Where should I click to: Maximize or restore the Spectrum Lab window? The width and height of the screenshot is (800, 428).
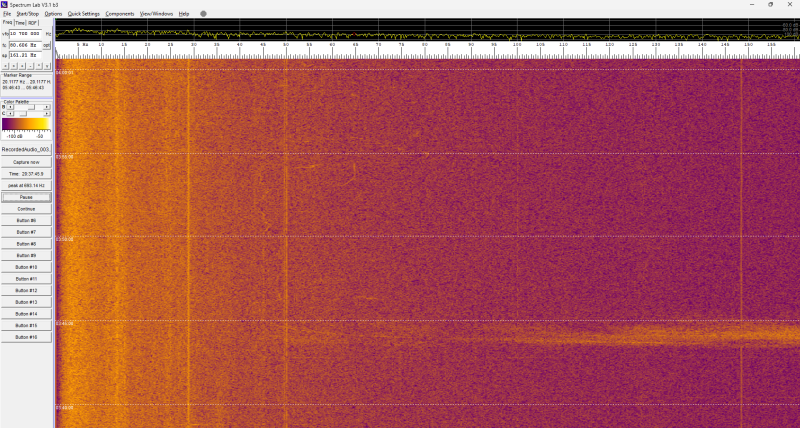click(770, 5)
